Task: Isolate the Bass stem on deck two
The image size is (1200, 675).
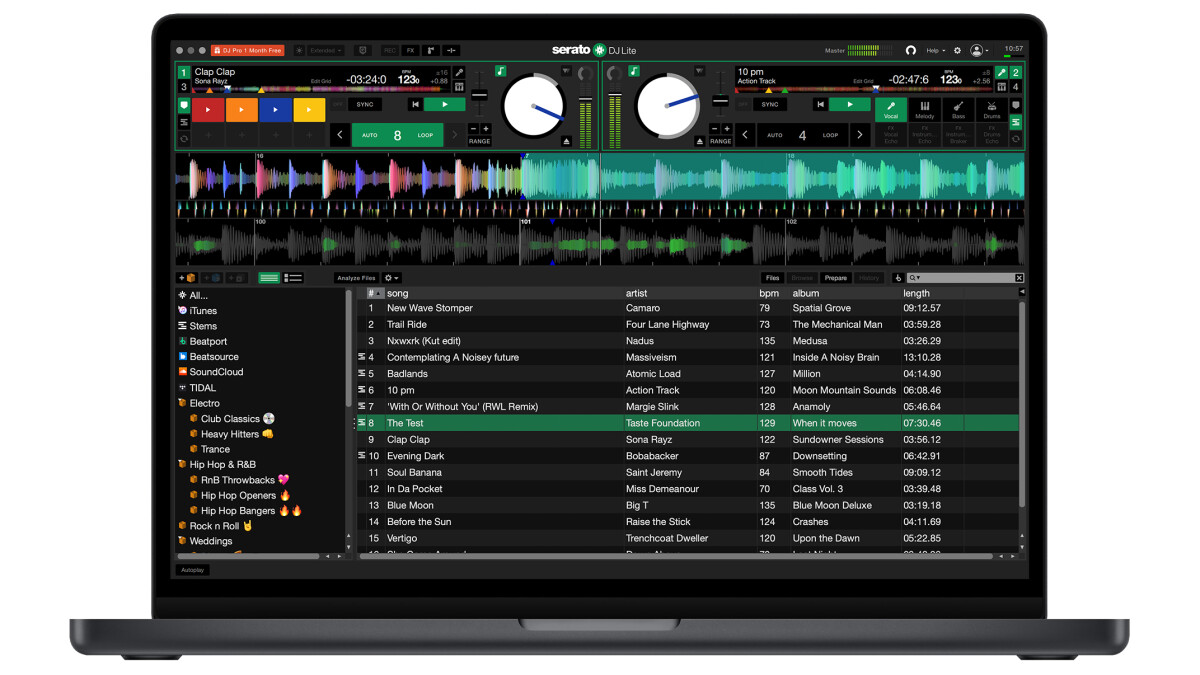Action: [958, 112]
